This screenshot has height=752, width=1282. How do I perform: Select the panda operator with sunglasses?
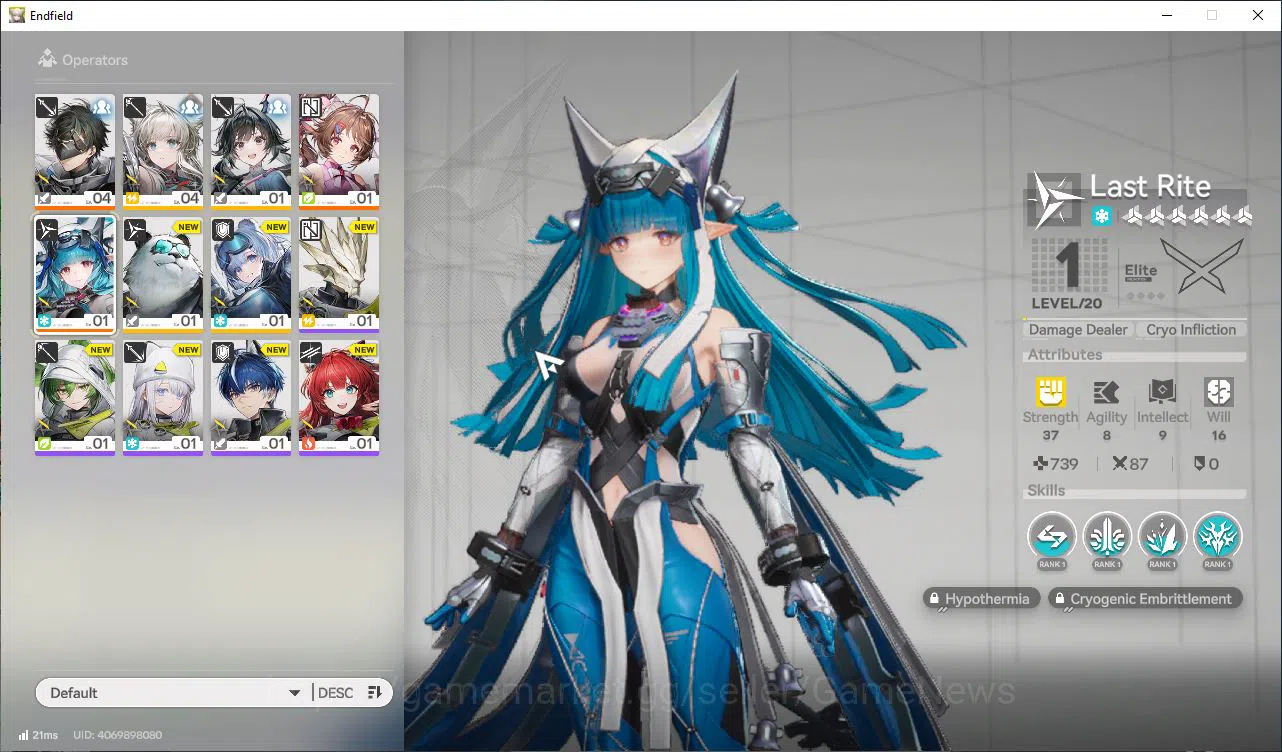[163, 275]
